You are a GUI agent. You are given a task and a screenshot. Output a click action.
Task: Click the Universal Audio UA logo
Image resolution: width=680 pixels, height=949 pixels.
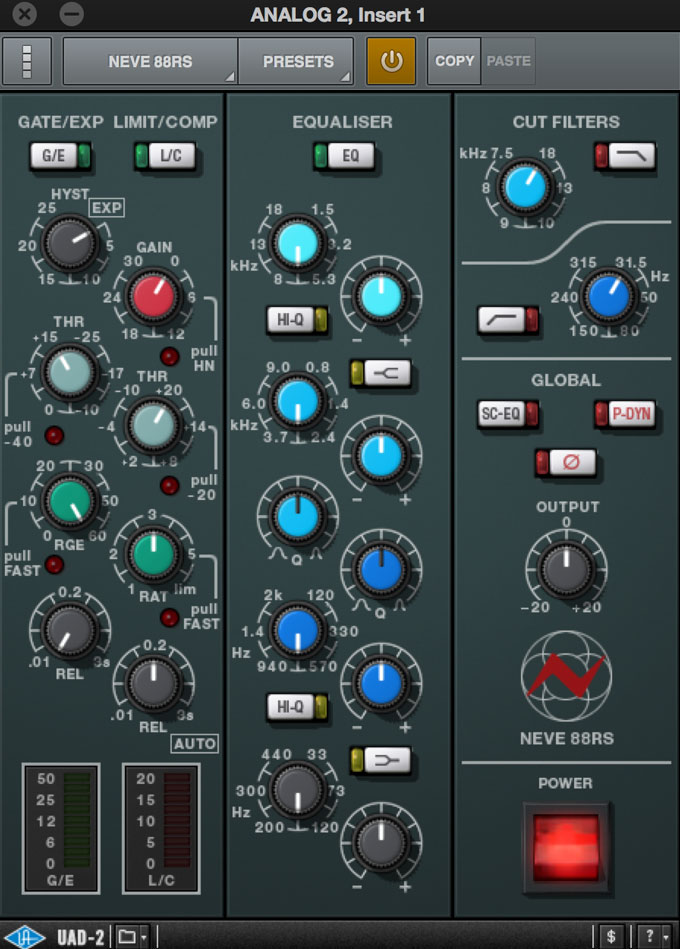tap(25, 936)
